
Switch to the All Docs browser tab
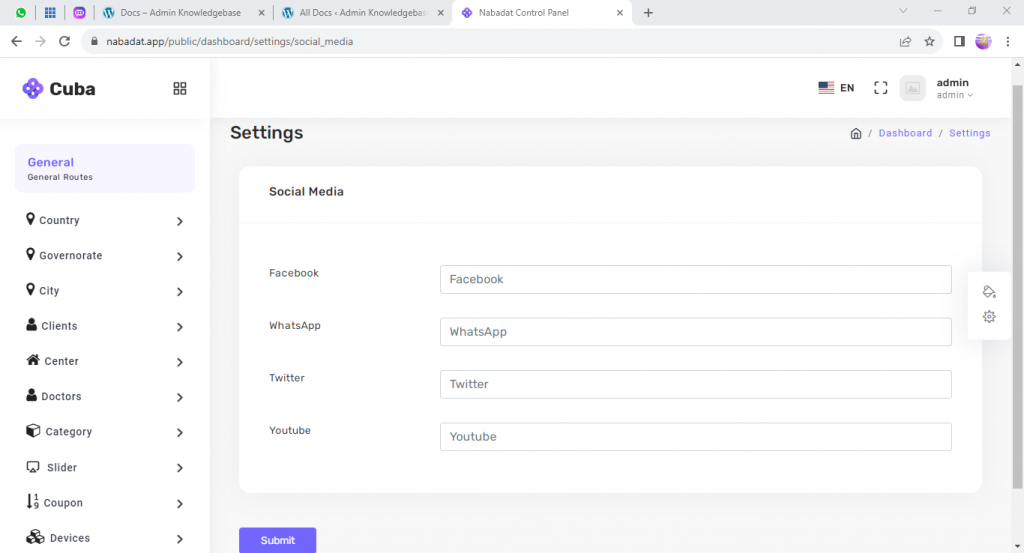point(362,13)
